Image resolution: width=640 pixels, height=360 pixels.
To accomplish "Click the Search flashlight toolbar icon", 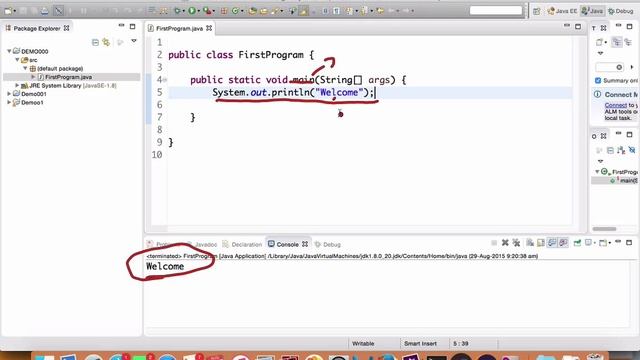I will click(275, 11).
